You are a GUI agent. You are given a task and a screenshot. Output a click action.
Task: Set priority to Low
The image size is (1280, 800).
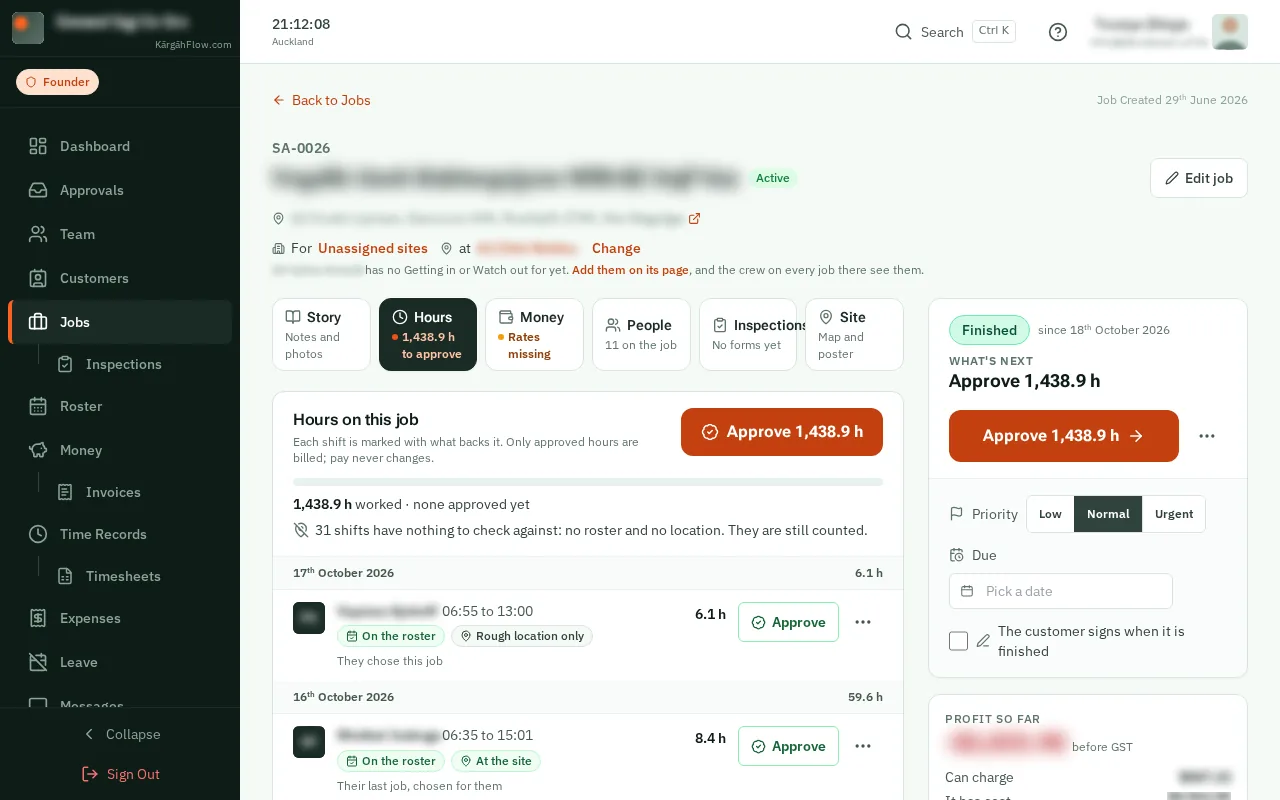point(1050,514)
